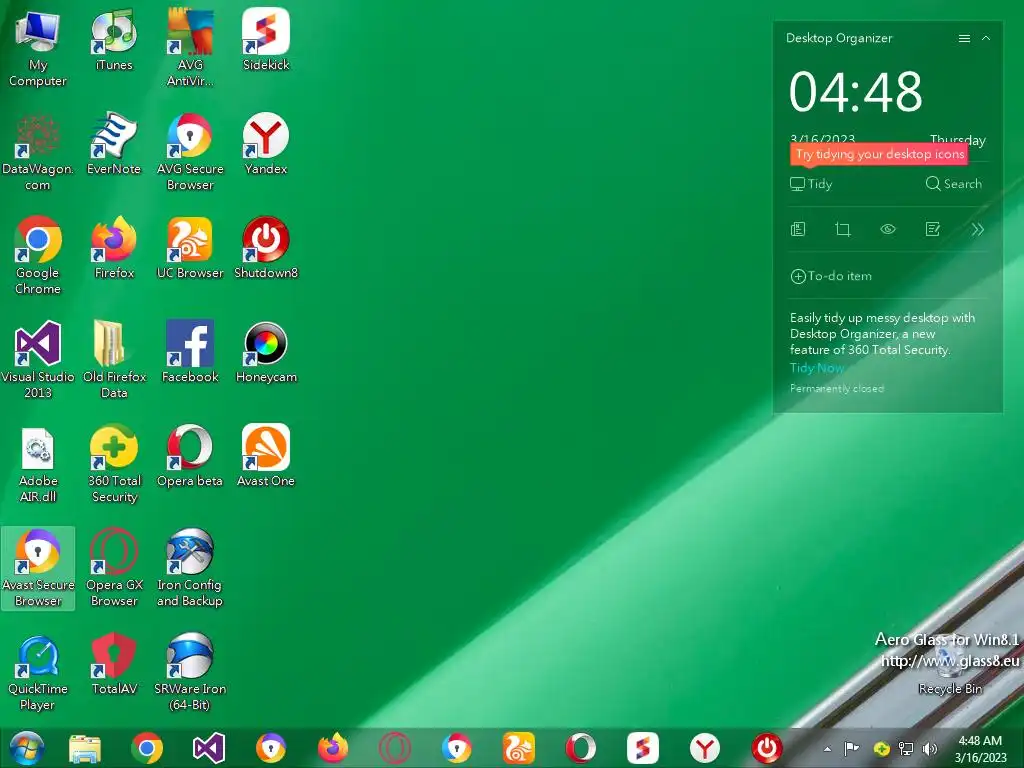This screenshot has height=768, width=1024.
Task: Expand more tools double-chevron in Desktop Organizer
Action: (x=977, y=229)
